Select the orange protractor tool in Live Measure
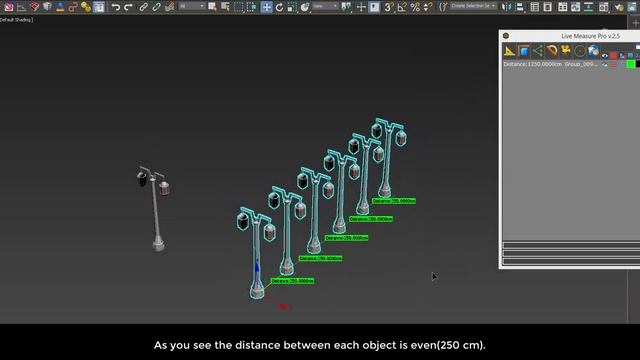640x360 pixels. pos(551,51)
